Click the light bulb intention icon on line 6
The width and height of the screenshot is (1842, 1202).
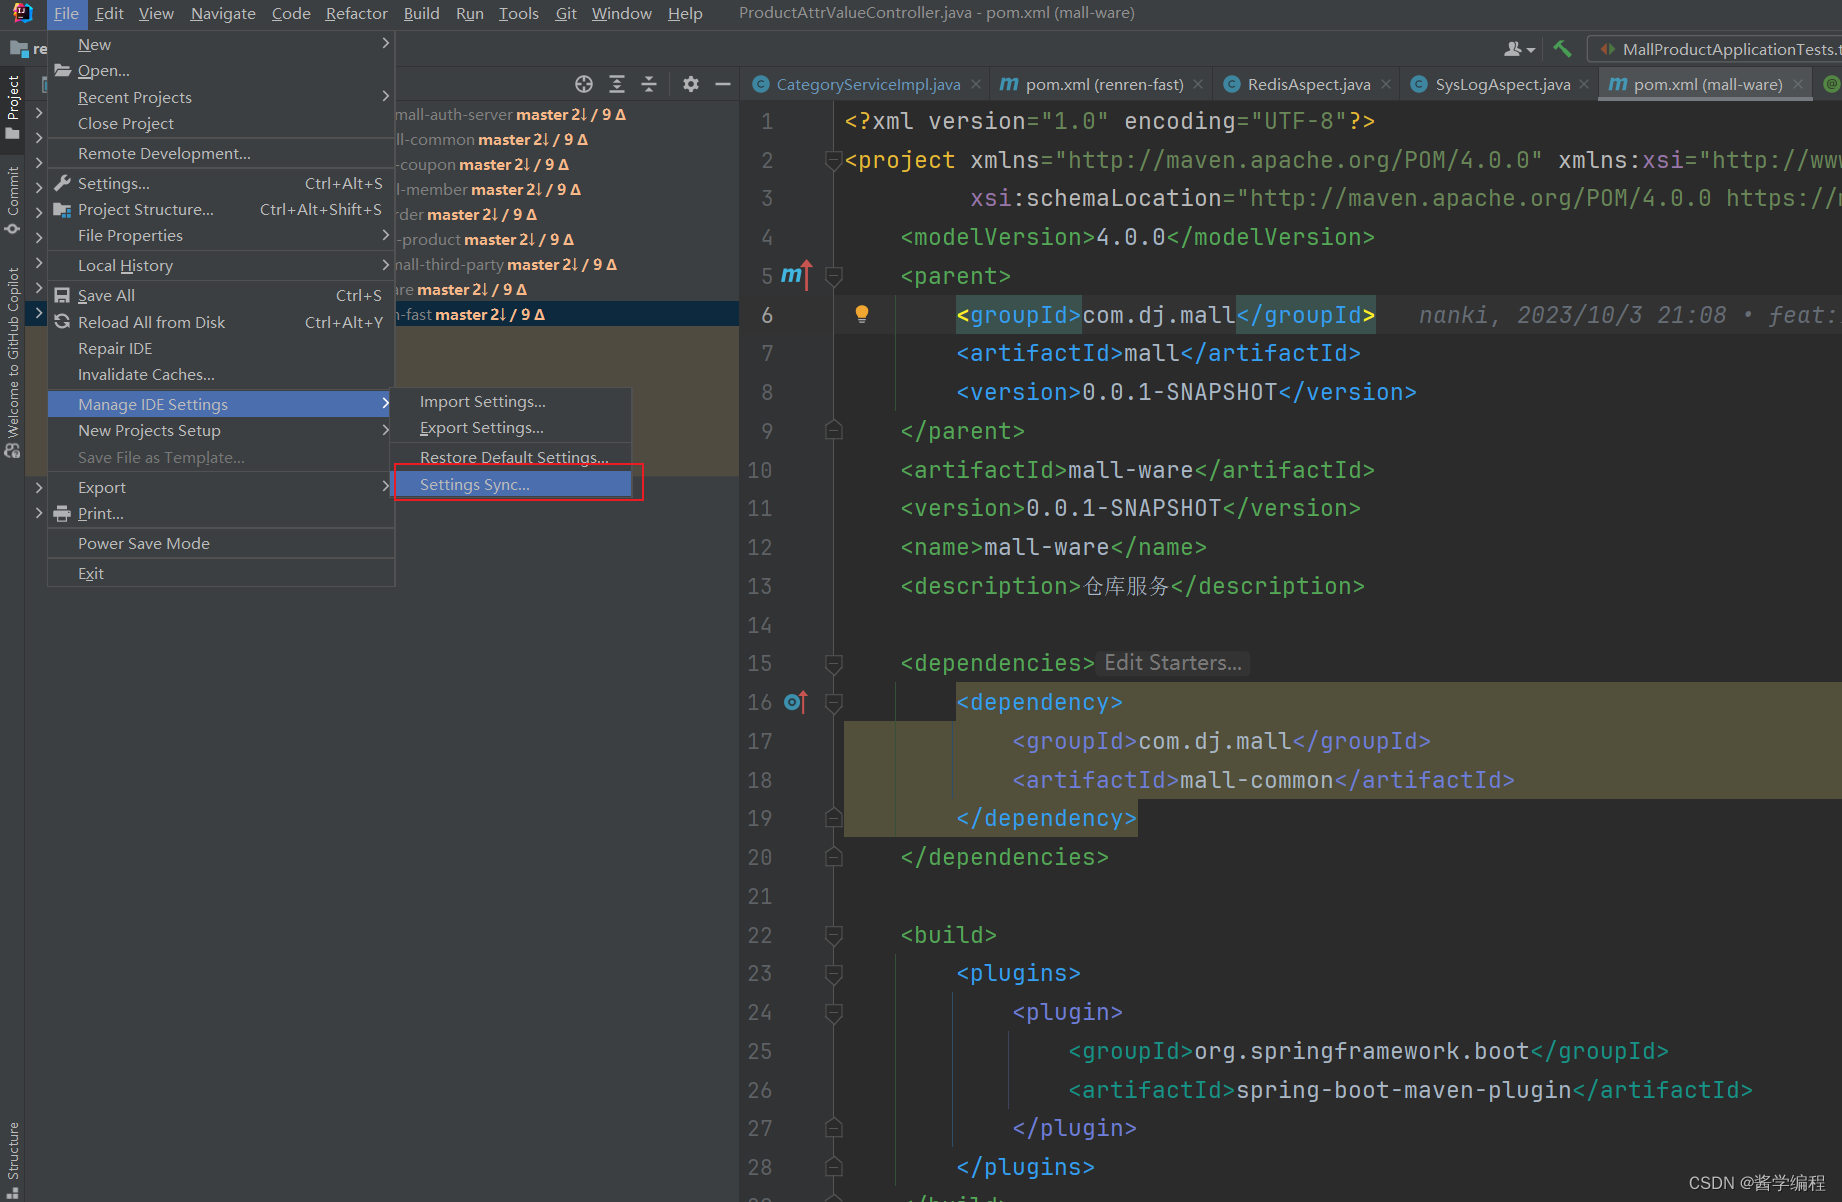click(862, 314)
